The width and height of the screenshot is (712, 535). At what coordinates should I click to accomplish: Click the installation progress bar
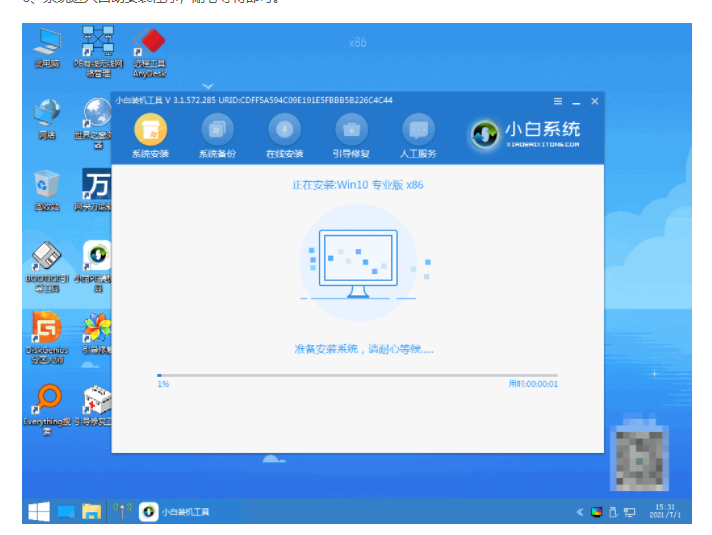coord(357,376)
